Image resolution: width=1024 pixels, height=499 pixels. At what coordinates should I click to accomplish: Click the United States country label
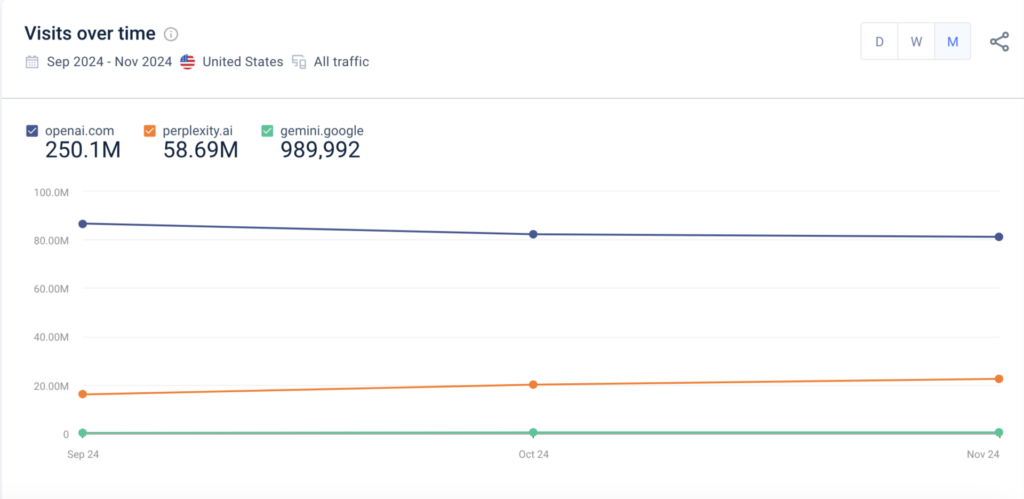(242, 62)
